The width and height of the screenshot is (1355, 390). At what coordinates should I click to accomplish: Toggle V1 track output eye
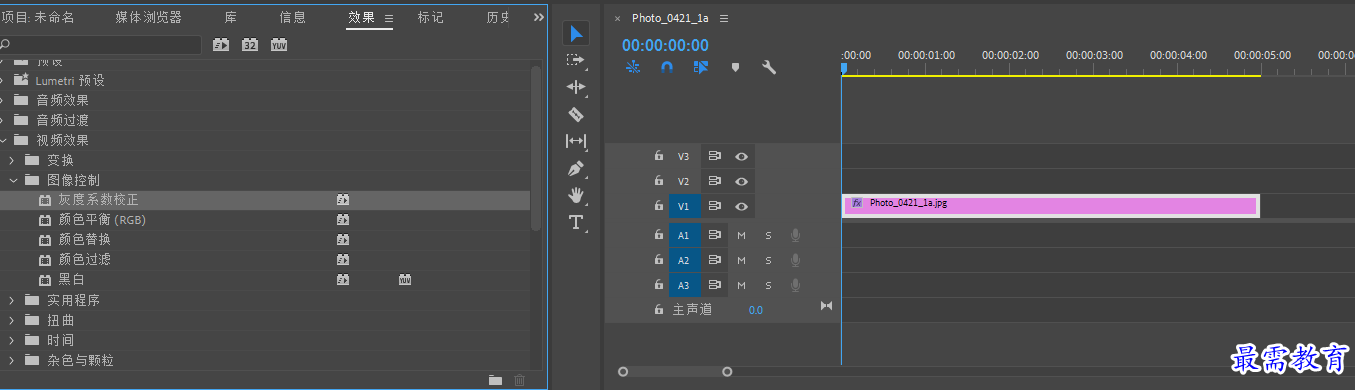[x=741, y=206]
